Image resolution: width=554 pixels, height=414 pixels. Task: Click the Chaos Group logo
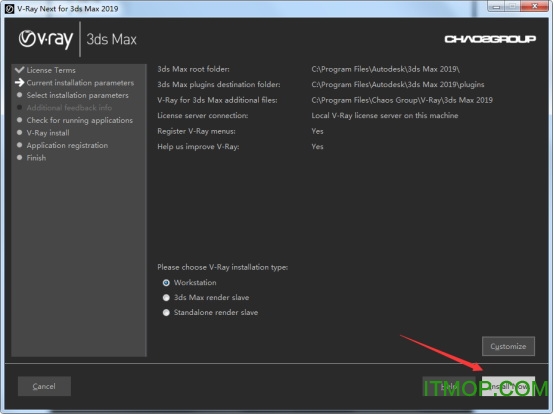pos(490,39)
